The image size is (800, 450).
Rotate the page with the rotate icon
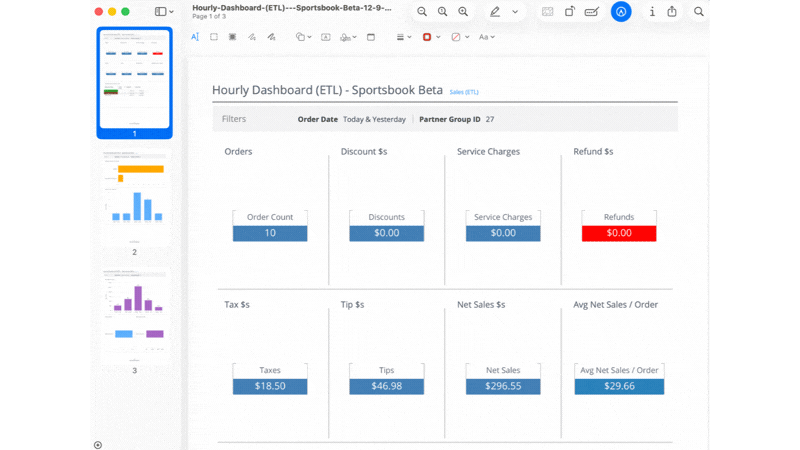[569, 12]
